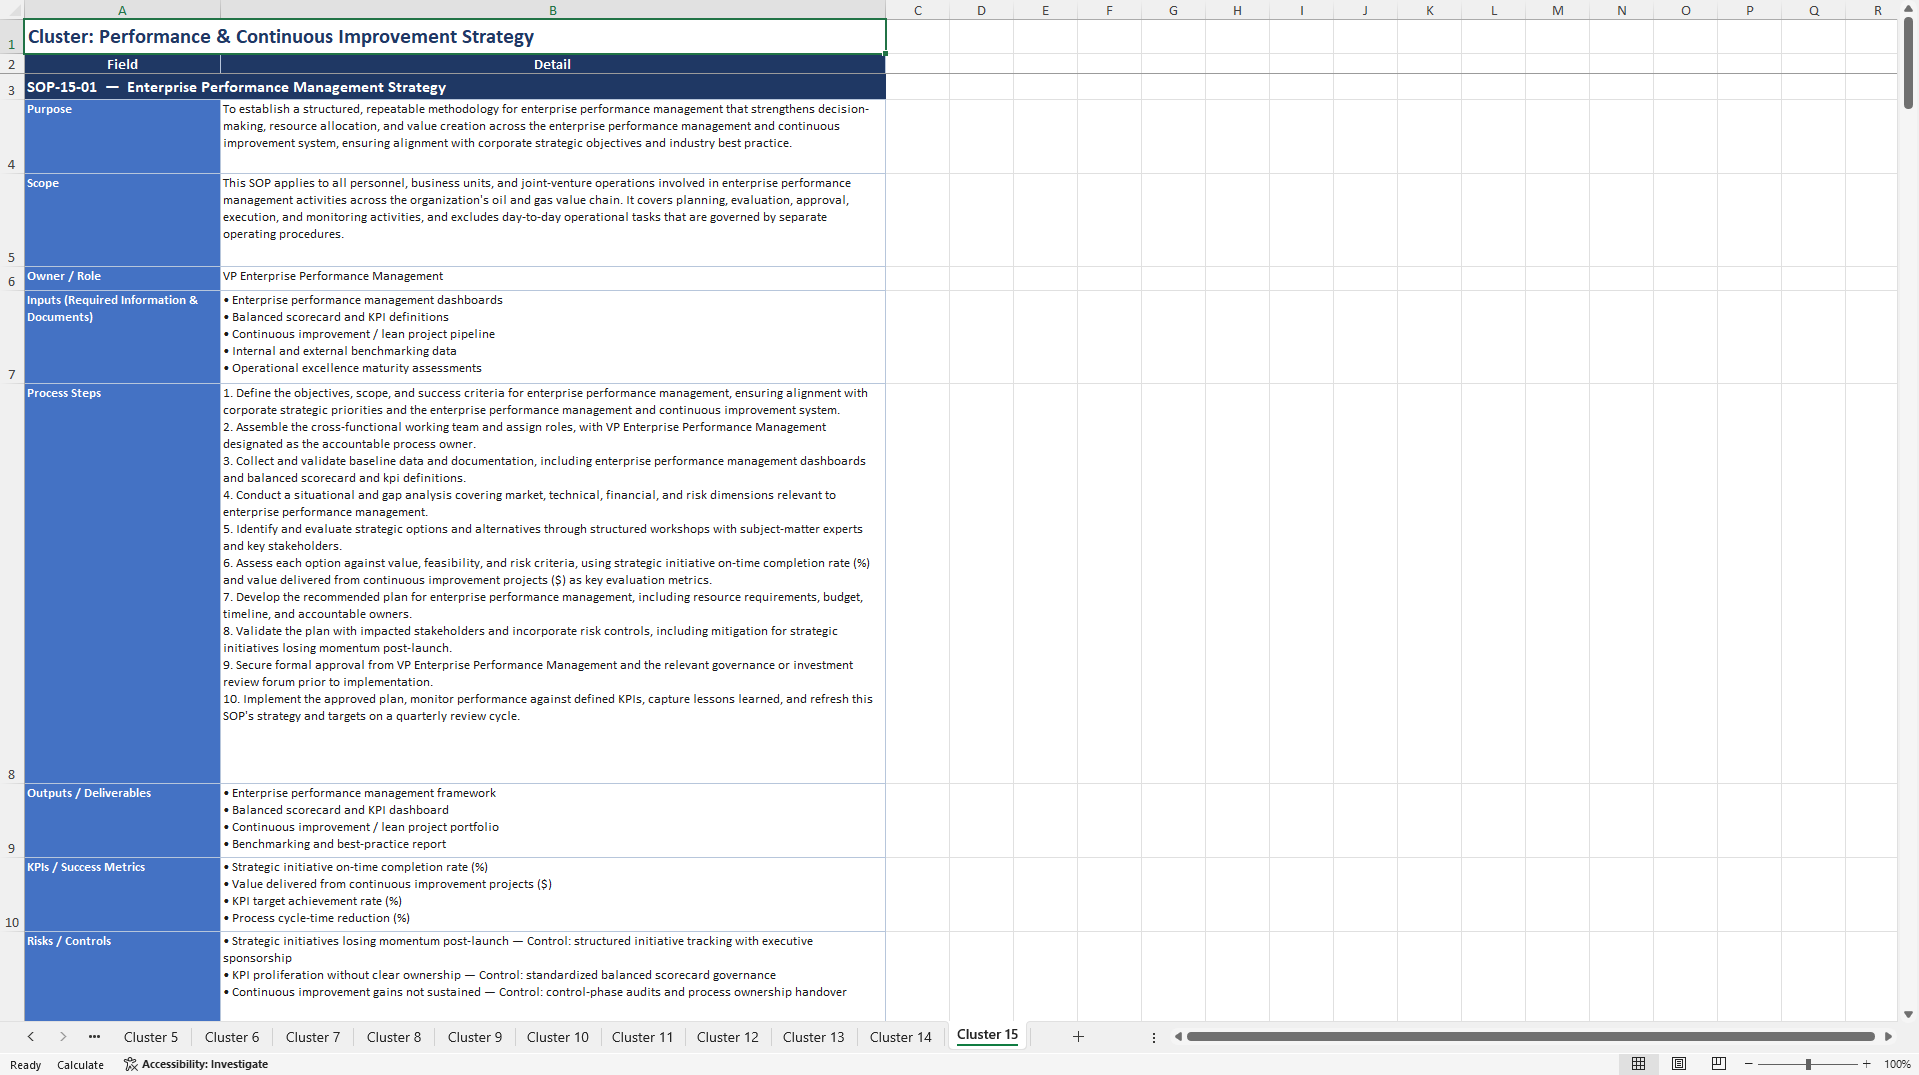Select row 10 header
Image resolution: width=1919 pixels, height=1075 pixels.
pos(12,895)
